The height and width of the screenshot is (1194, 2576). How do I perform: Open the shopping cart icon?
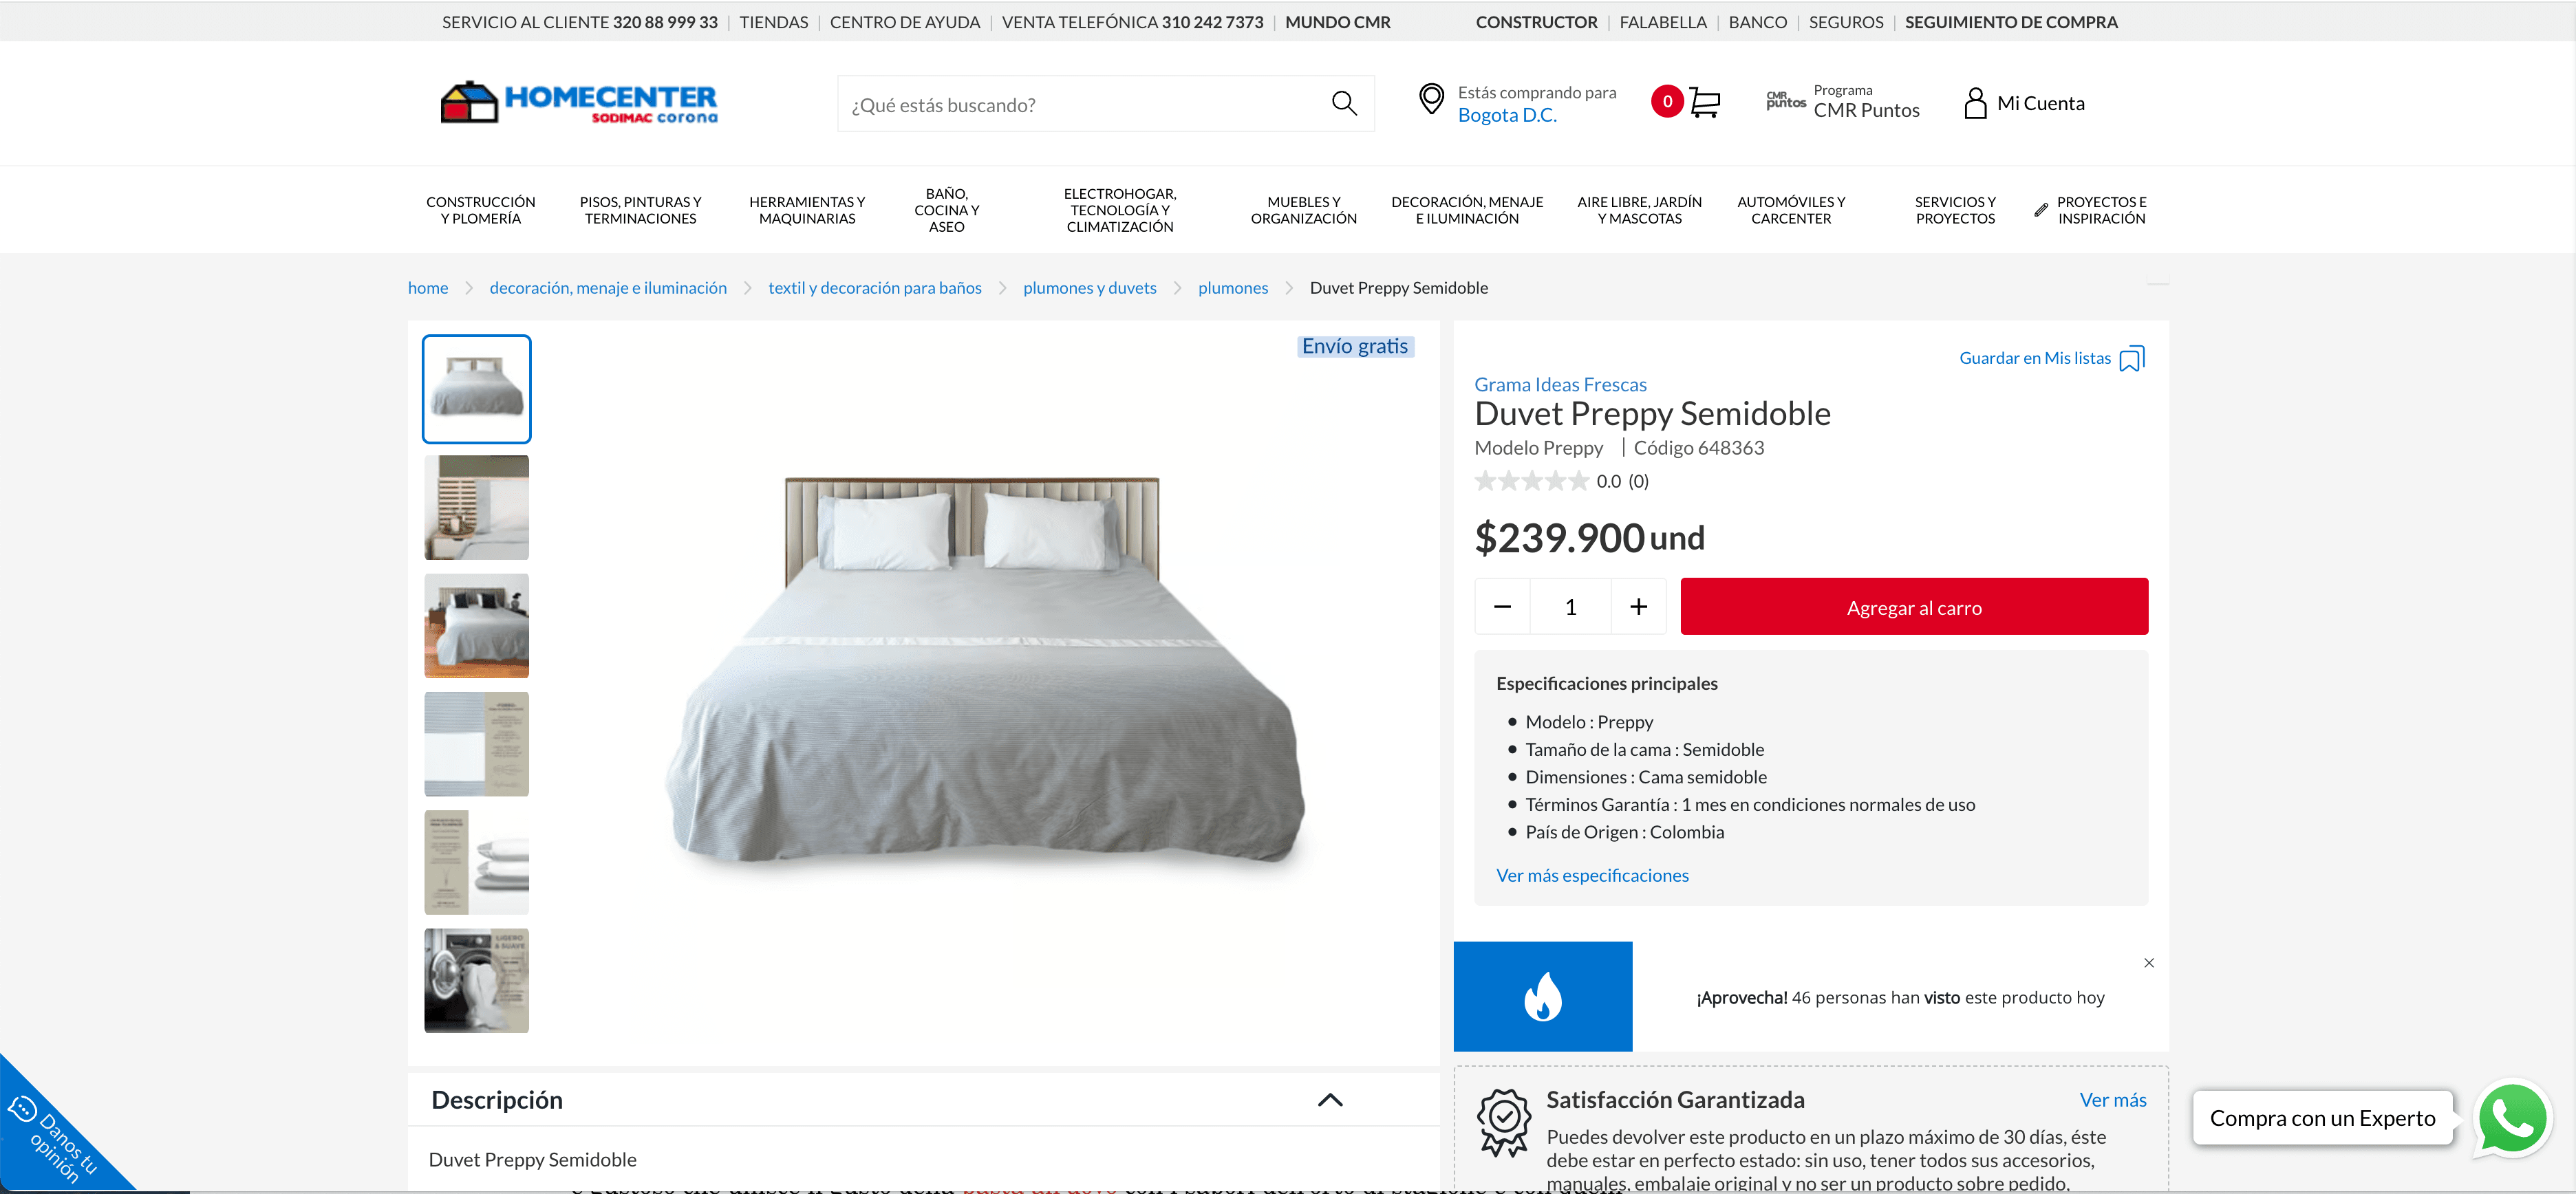1705,102
